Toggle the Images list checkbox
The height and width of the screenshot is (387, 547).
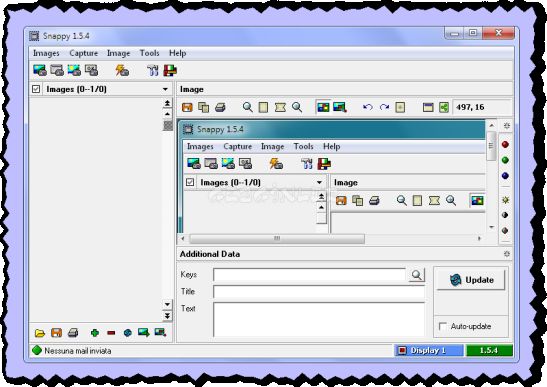(36, 89)
